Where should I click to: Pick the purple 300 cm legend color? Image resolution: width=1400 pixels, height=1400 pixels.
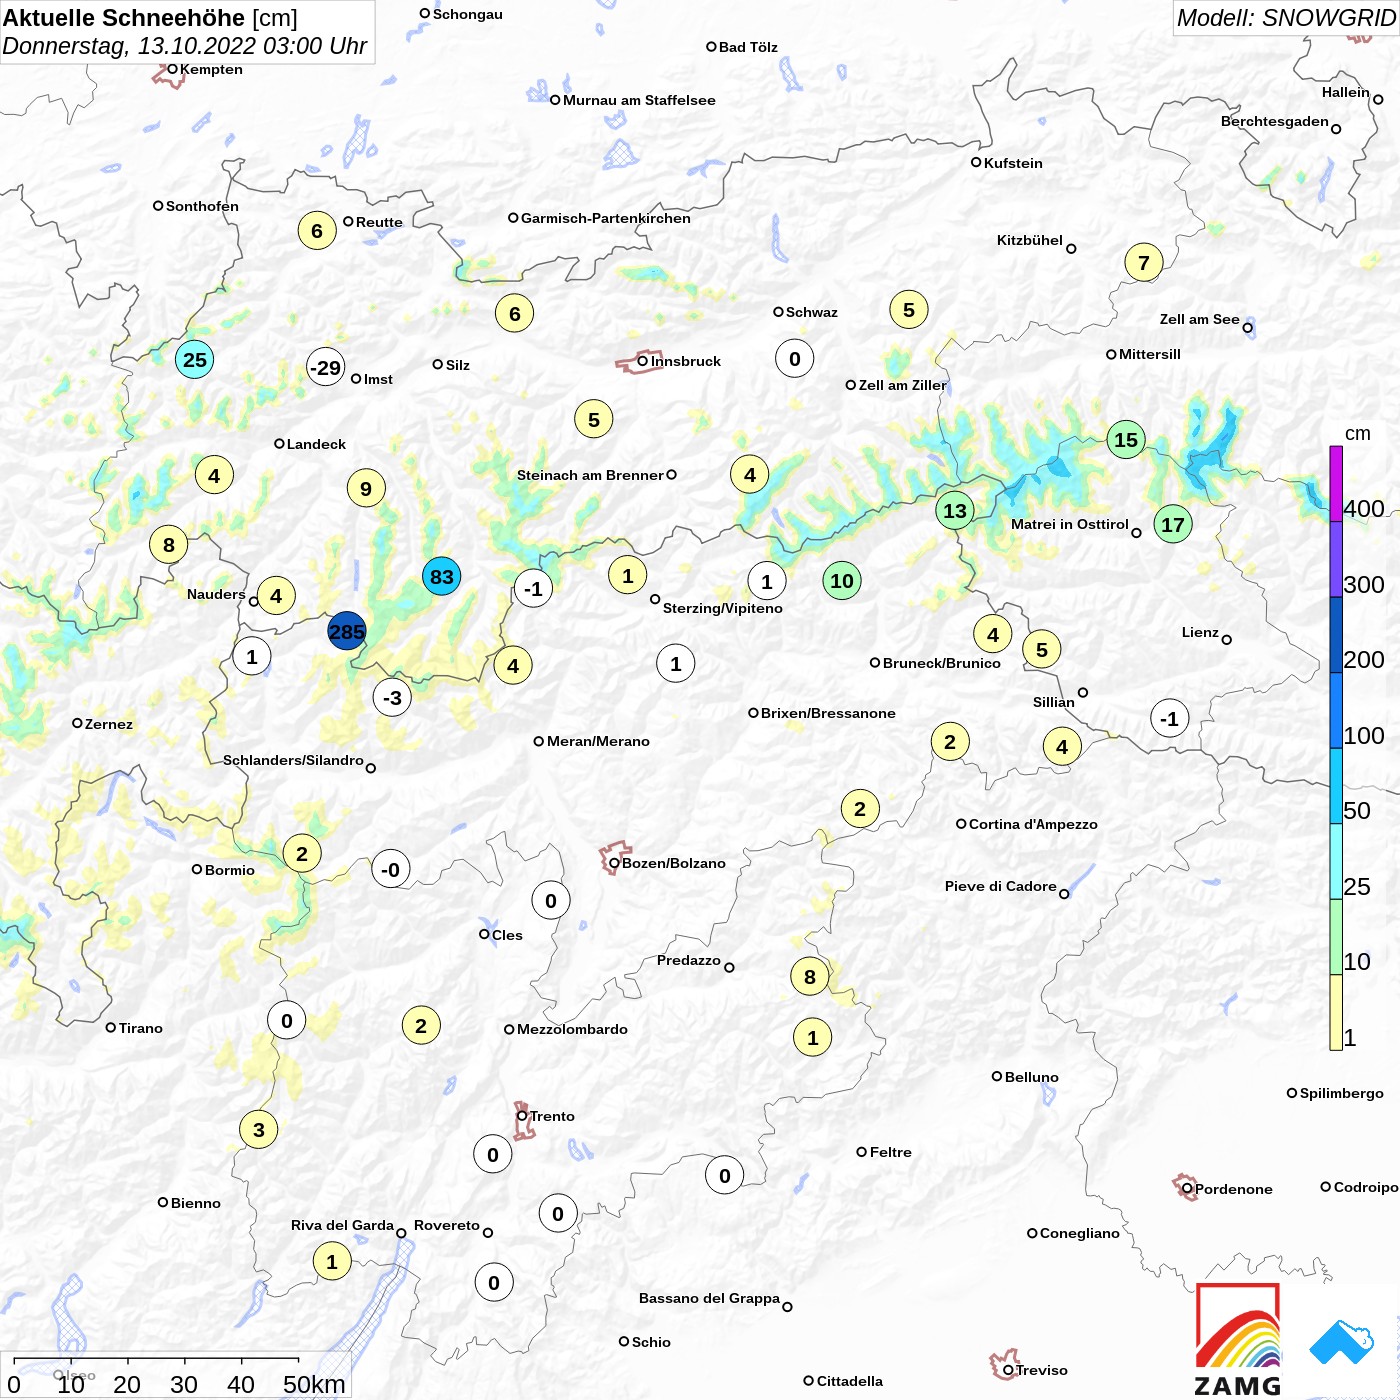coord(1335,559)
